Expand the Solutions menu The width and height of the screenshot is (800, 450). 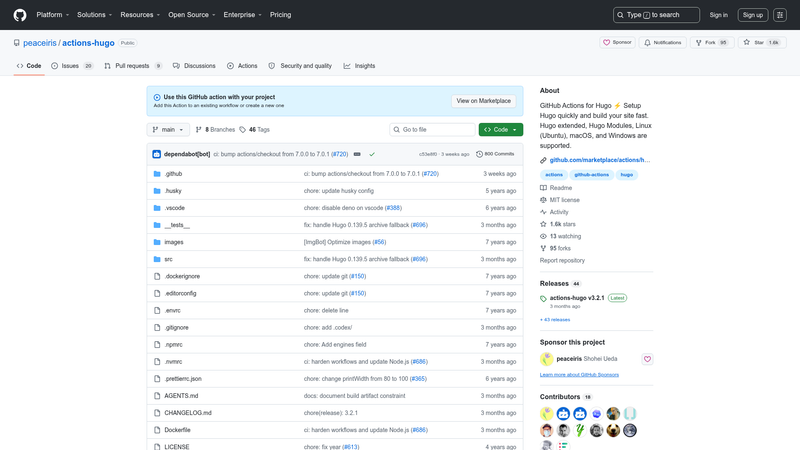coord(94,15)
